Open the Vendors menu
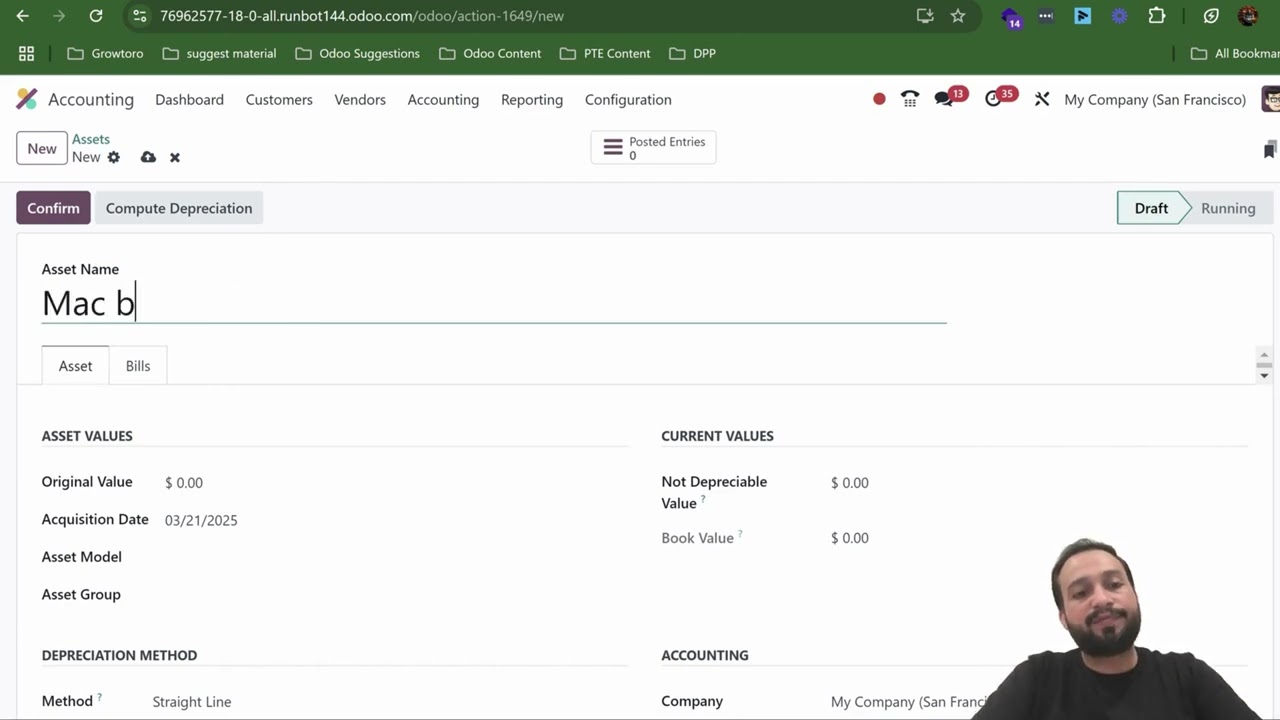This screenshot has width=1280, height=720. [x=360, y=100]
